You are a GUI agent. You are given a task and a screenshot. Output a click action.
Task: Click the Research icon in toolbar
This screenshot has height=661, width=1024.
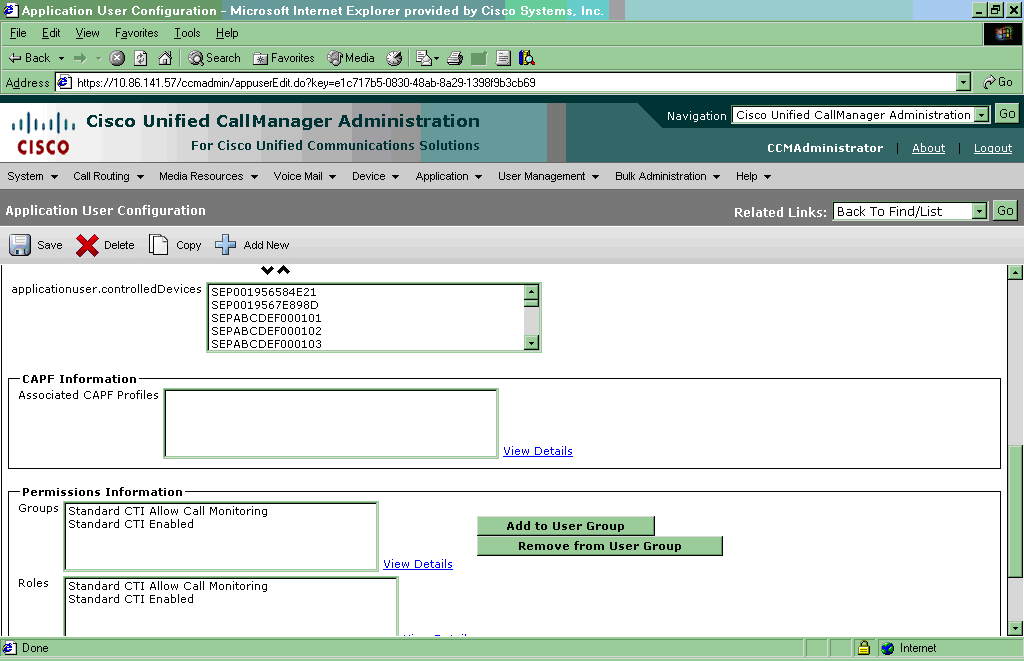click(526, 58)
